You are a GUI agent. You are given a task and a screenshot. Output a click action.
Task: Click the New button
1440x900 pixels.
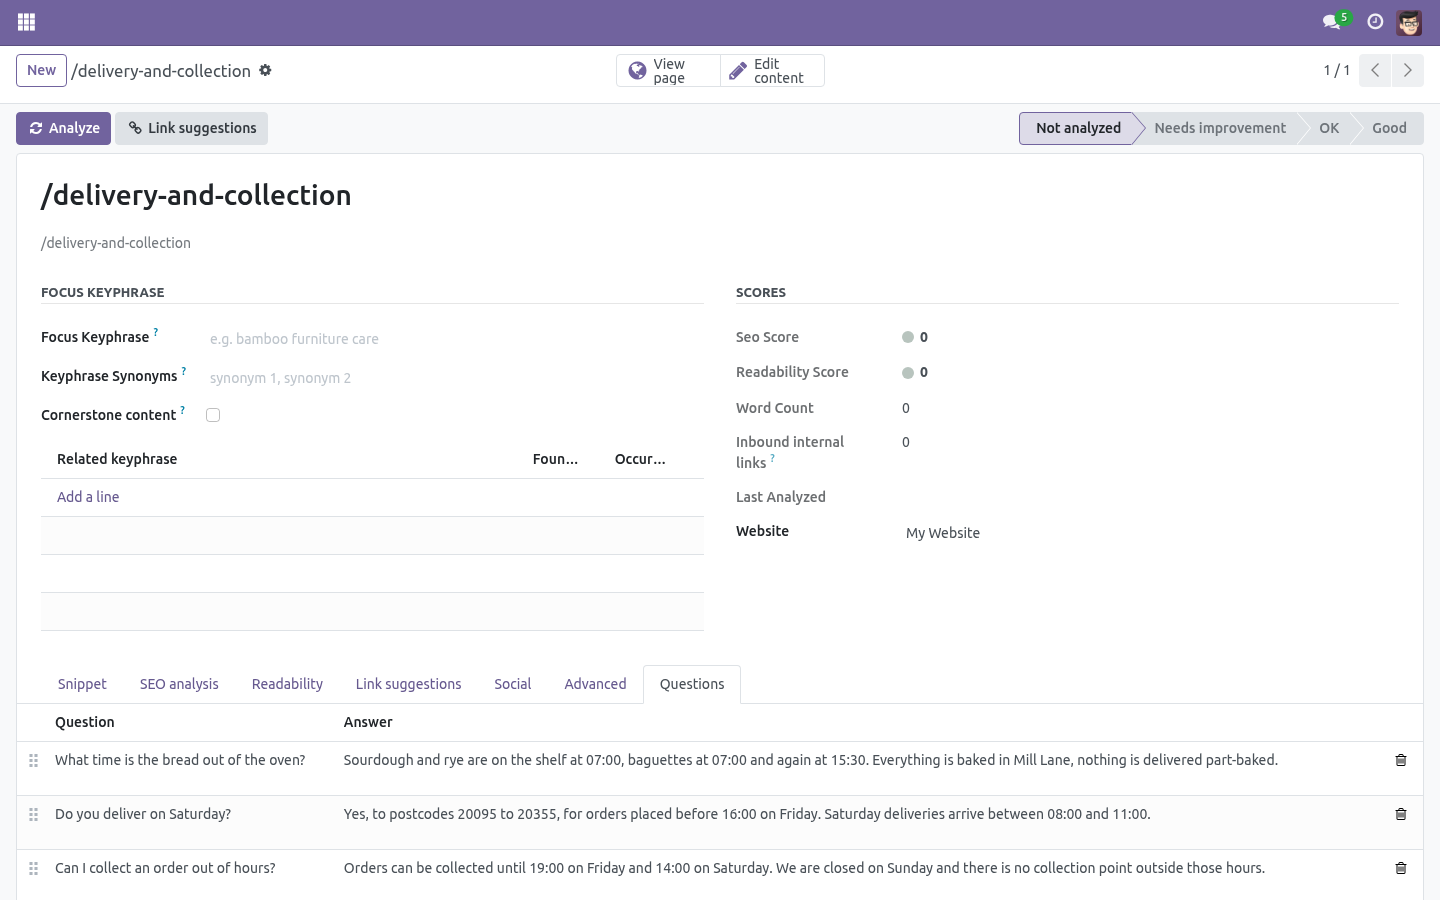pos(41,70)
